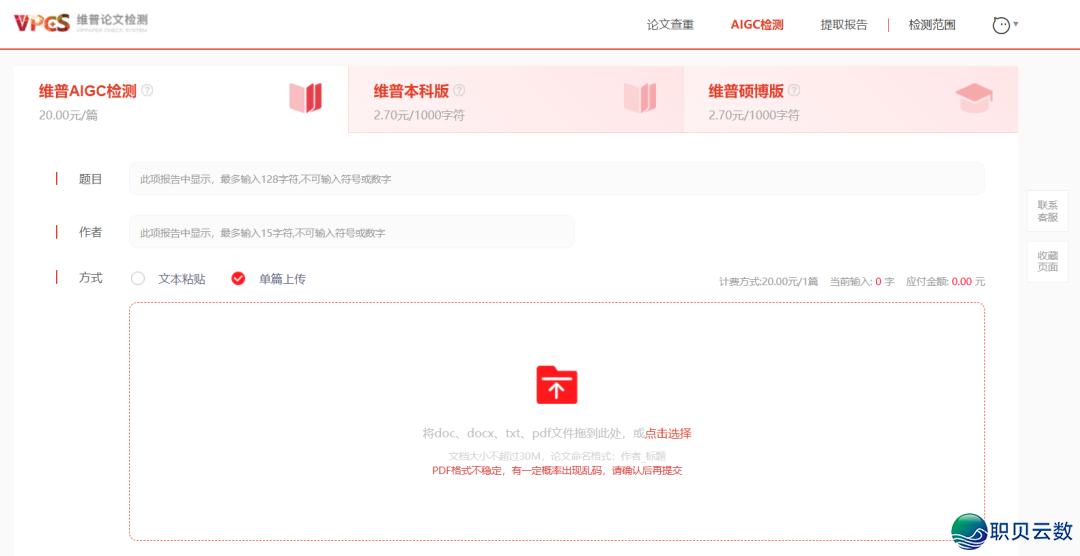Switch to the 维普硕博版 tab
The width and height of the screenshot is (1080, 556).
click(x=851, y=100)
